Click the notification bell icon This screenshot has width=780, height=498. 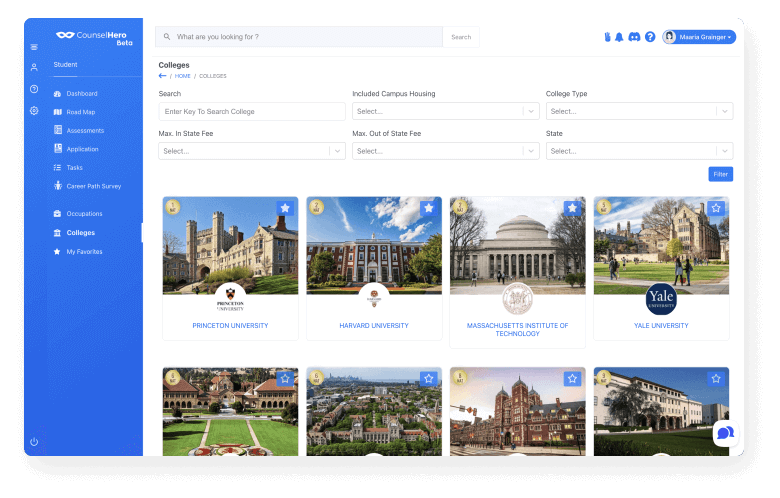click(x=619, y=37)
